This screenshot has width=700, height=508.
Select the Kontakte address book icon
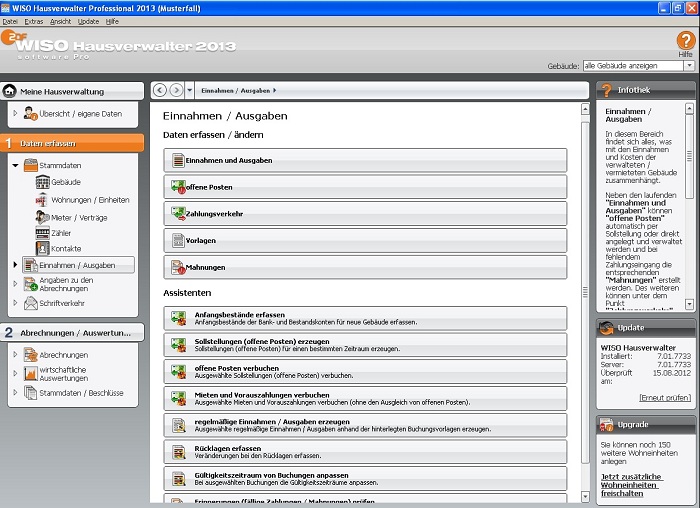pyautogui.click(x=42, y=248)
